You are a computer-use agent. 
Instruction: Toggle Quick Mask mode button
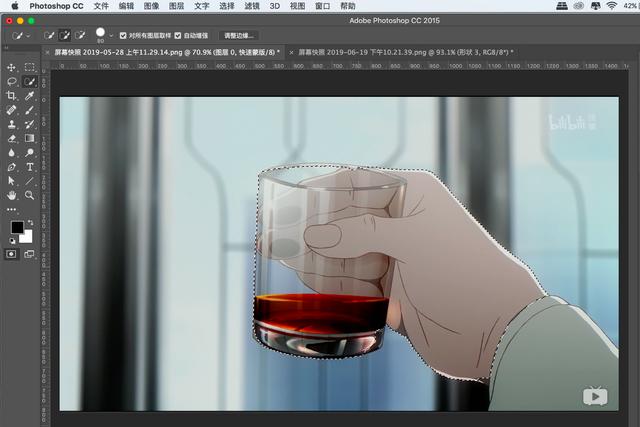pos(11,254)
